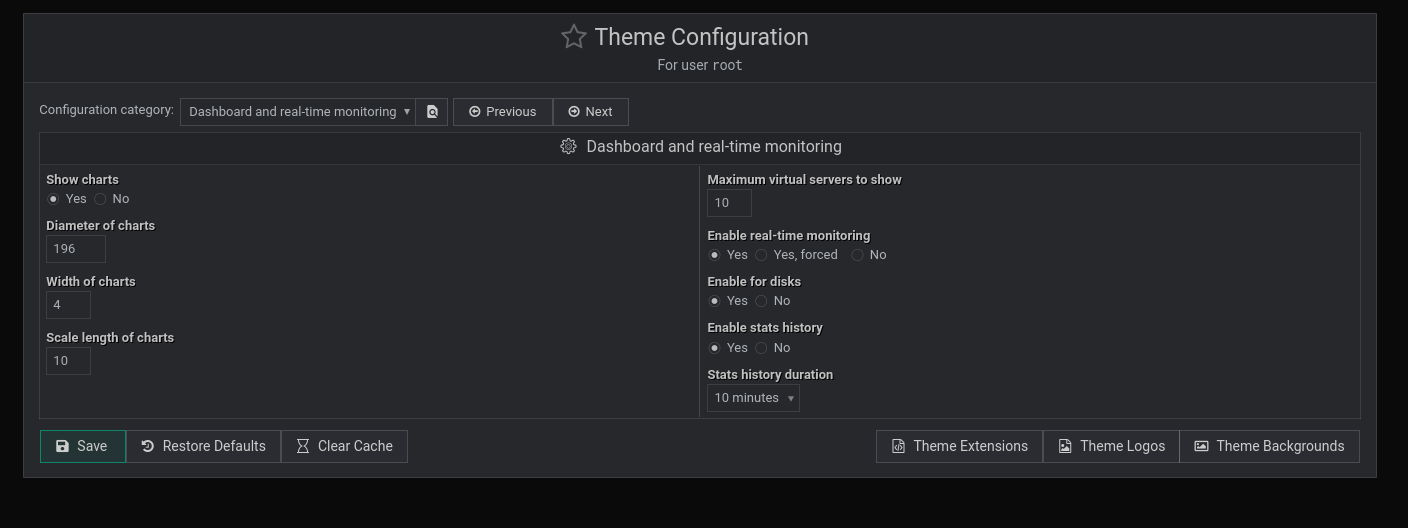Click the Theme Backgrounds image icon

[x=1201, y=446]
